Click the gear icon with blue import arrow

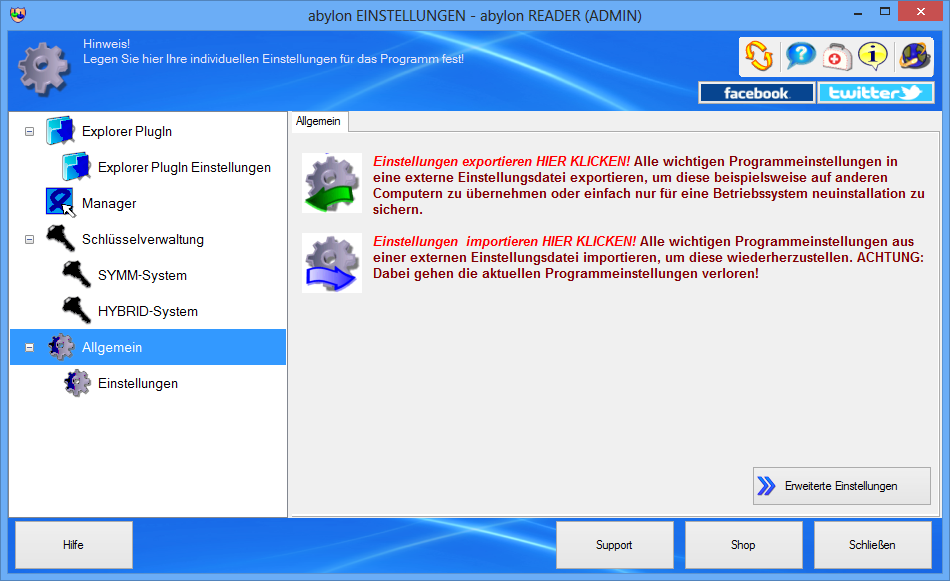click(332, 263)
